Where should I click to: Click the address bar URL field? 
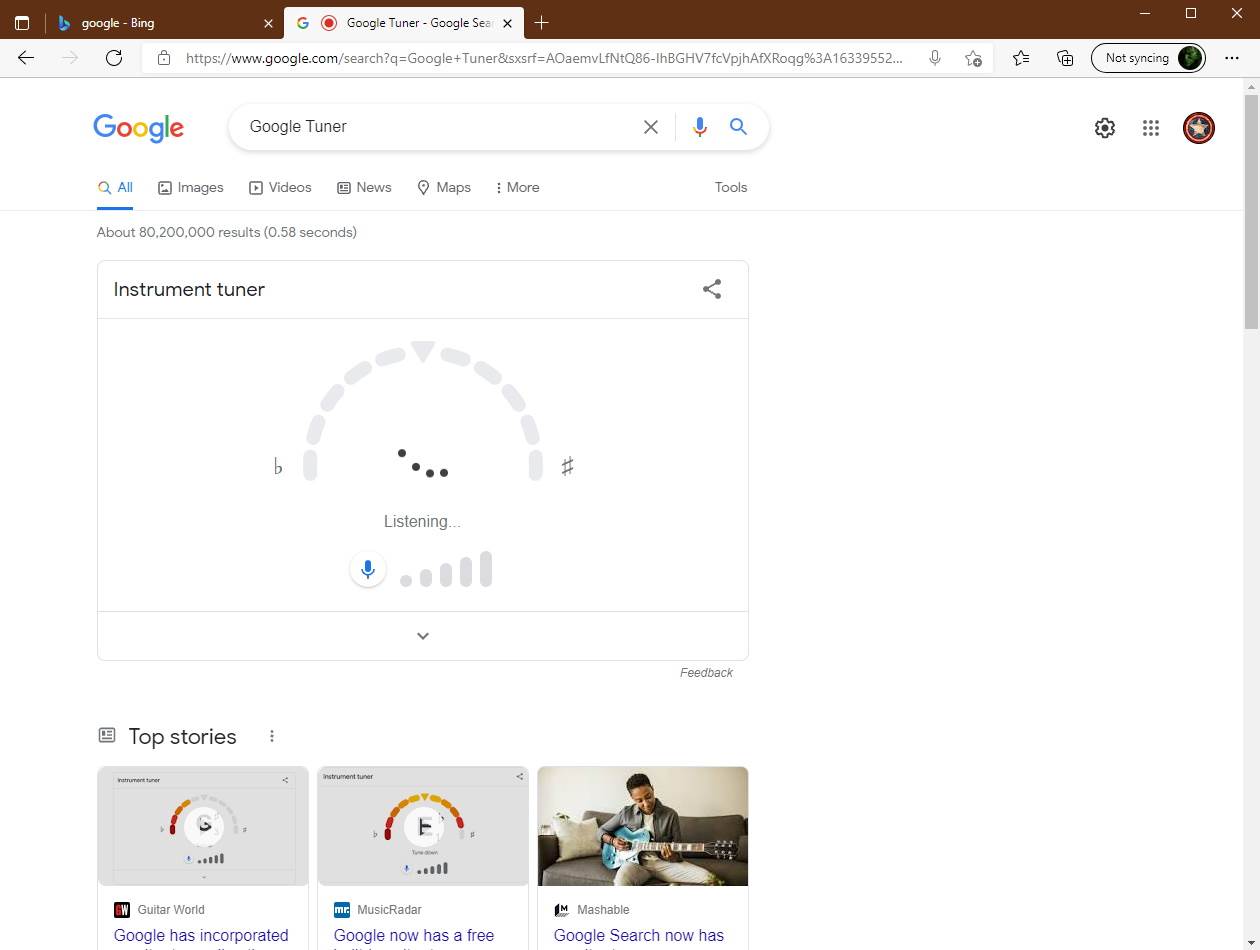point(540,57)
